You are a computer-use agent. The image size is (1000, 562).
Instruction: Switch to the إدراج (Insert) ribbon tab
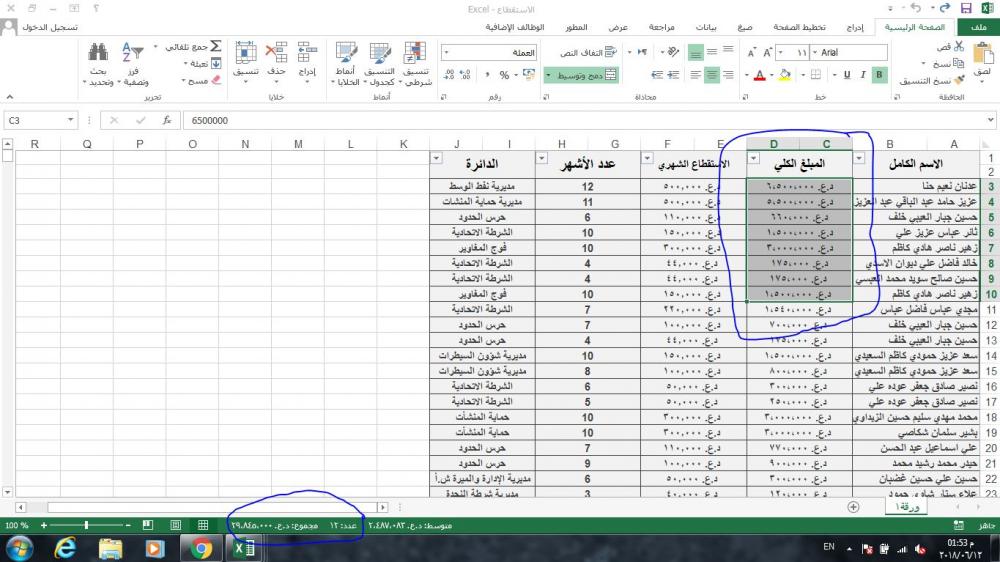coord(854,28)
